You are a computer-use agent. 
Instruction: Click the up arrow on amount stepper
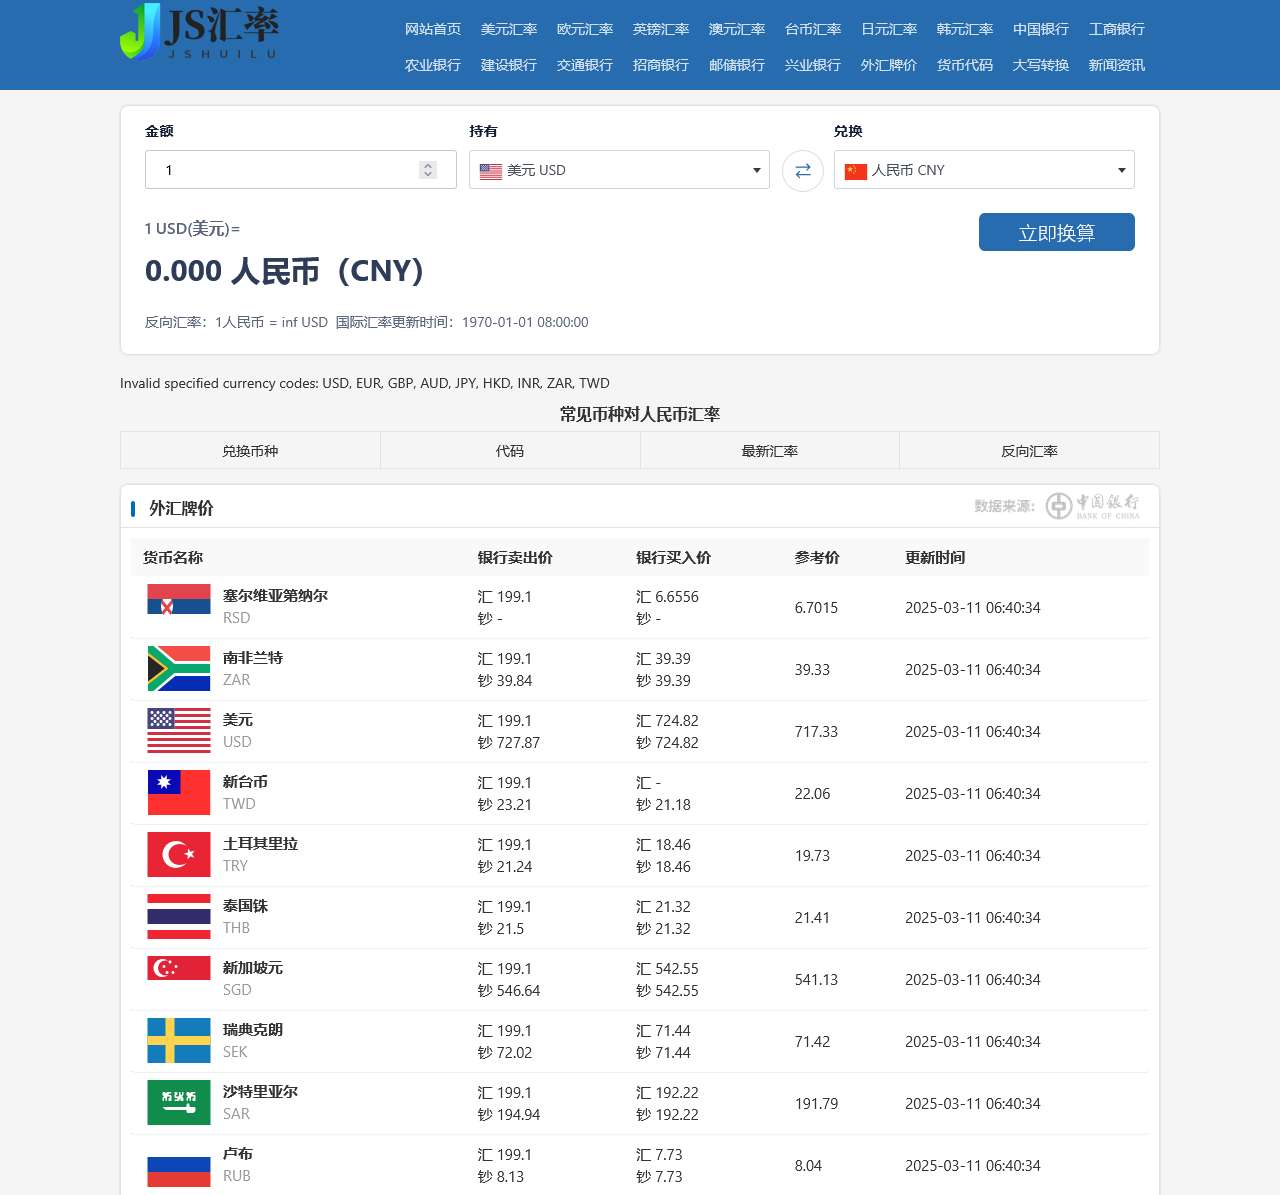coord(427,164)
